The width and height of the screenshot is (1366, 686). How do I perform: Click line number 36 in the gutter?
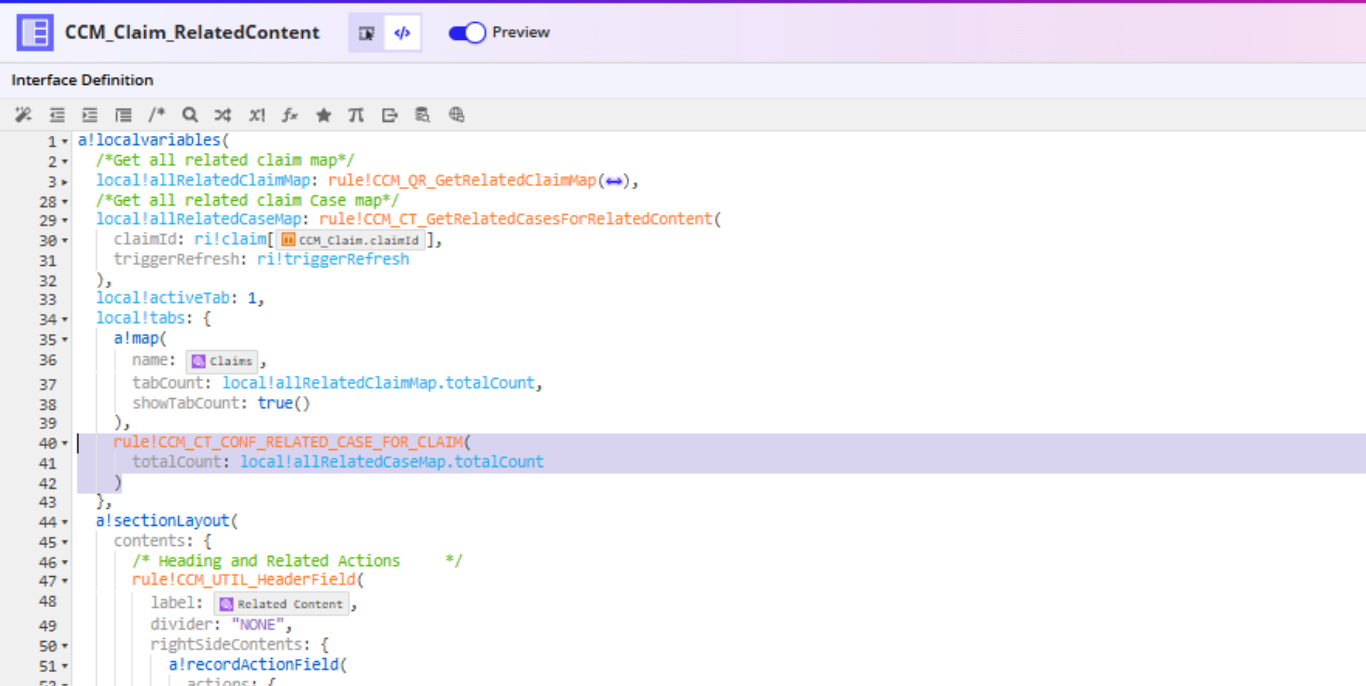coord(48,360)
